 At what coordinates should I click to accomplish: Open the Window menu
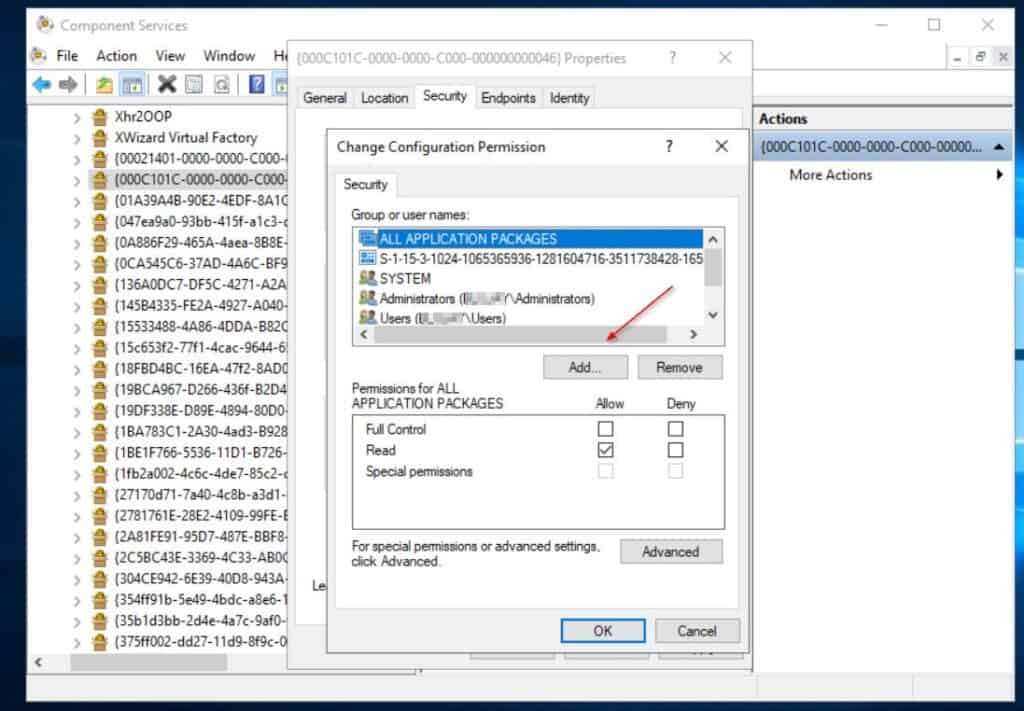229,56
